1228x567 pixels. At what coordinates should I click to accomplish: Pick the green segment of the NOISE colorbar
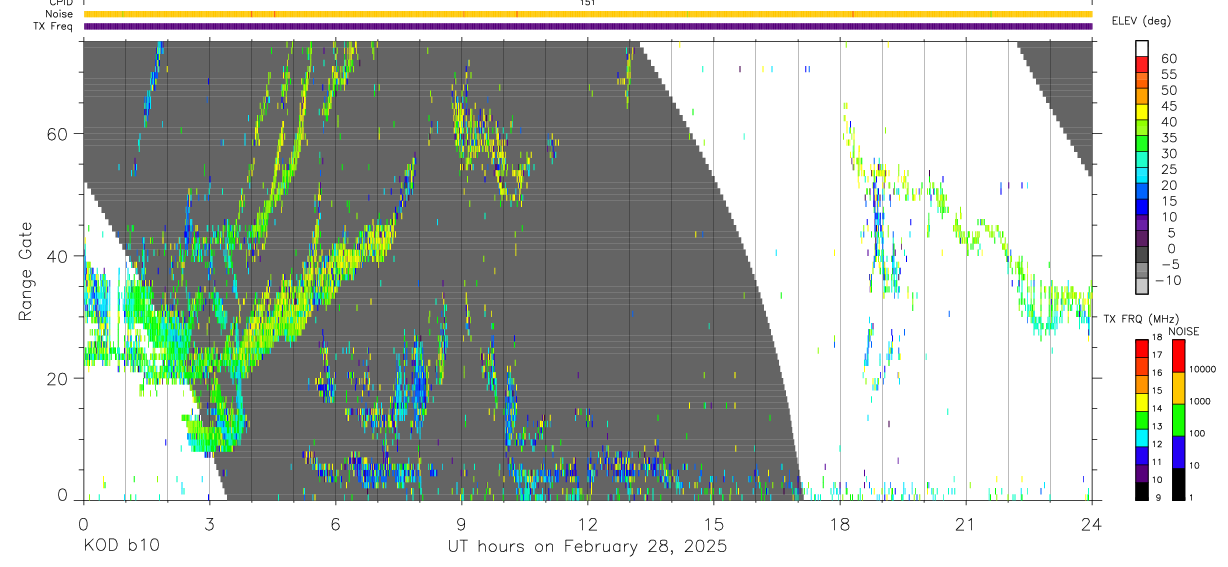[x=1178, y=419]
